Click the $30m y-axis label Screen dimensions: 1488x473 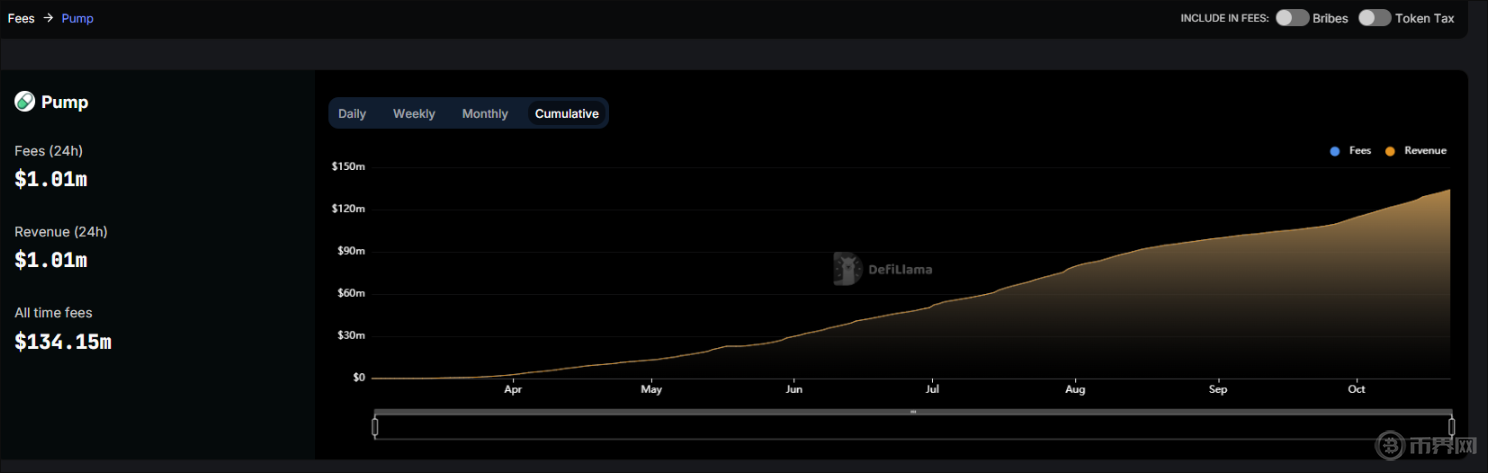click(350, 336)
